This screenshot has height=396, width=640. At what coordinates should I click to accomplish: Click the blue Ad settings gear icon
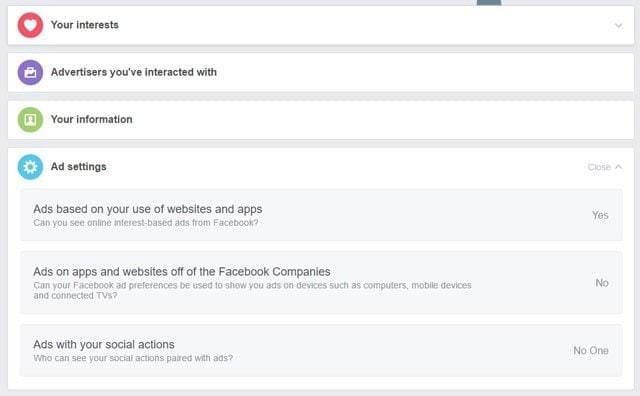pos(30,167)
